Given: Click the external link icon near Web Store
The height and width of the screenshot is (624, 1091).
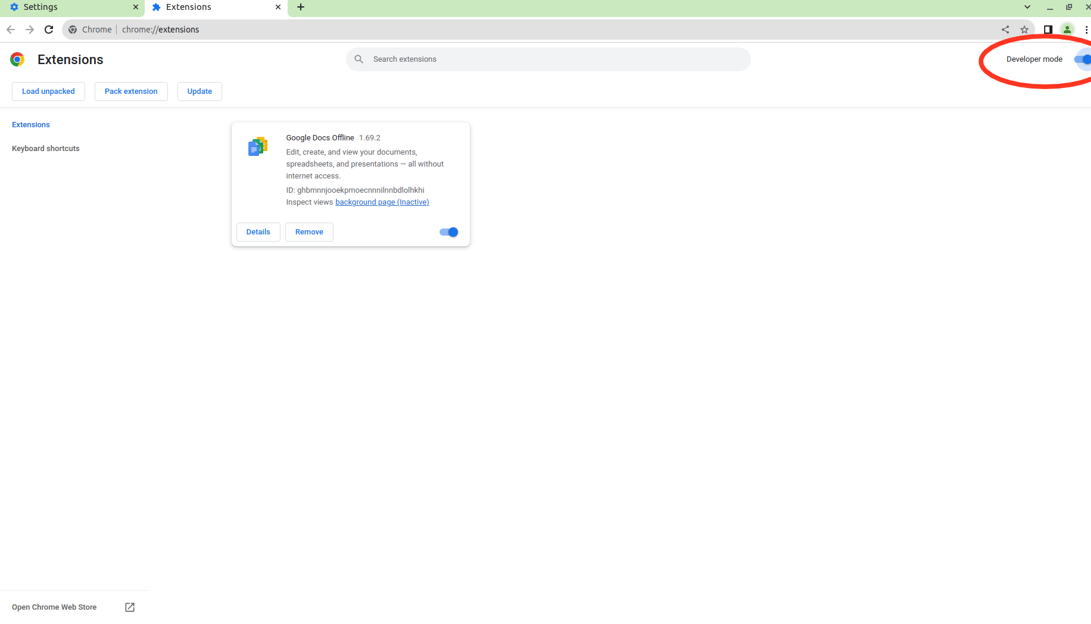Looking at the screenshot, I should [129, 607].
